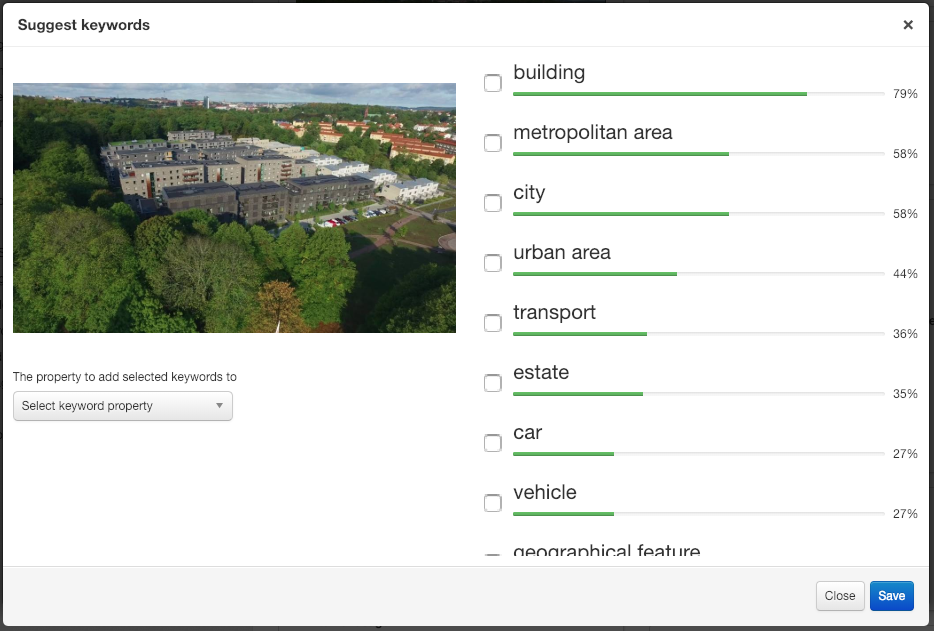Click the urban area 44% confidence bar
This screenshot has height=631, width=934.
click(698, 273)
